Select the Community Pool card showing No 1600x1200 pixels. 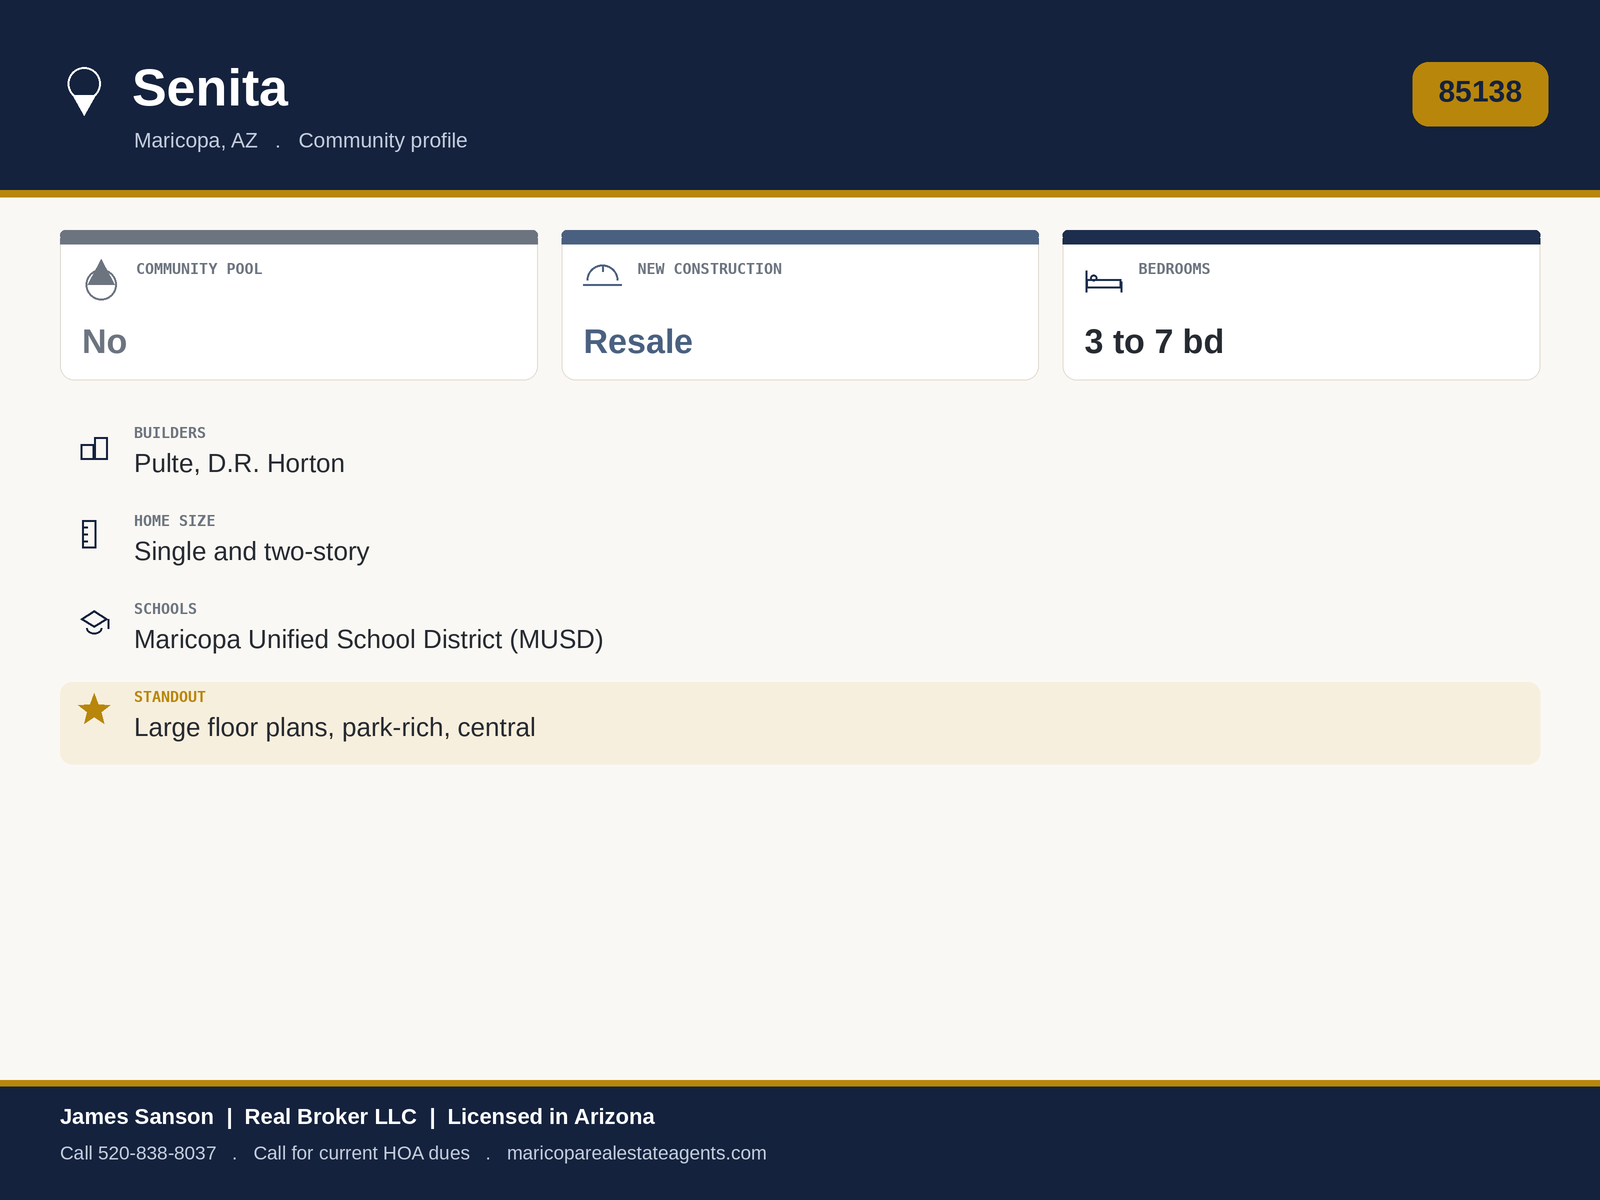(x=299, y=305)
